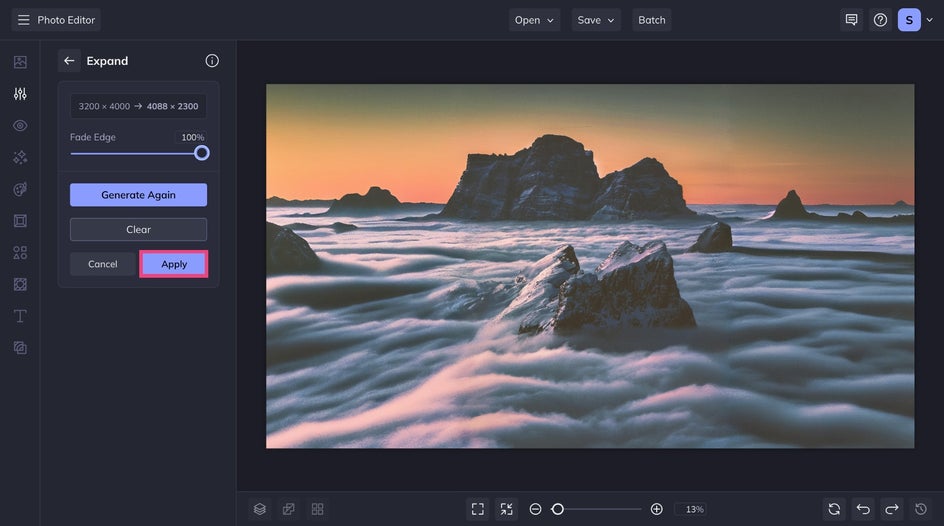Viewport: 944px width, 526px height.
Task: Open the help question mark icon
Action: pyautogui.click(x=880, y=20)
